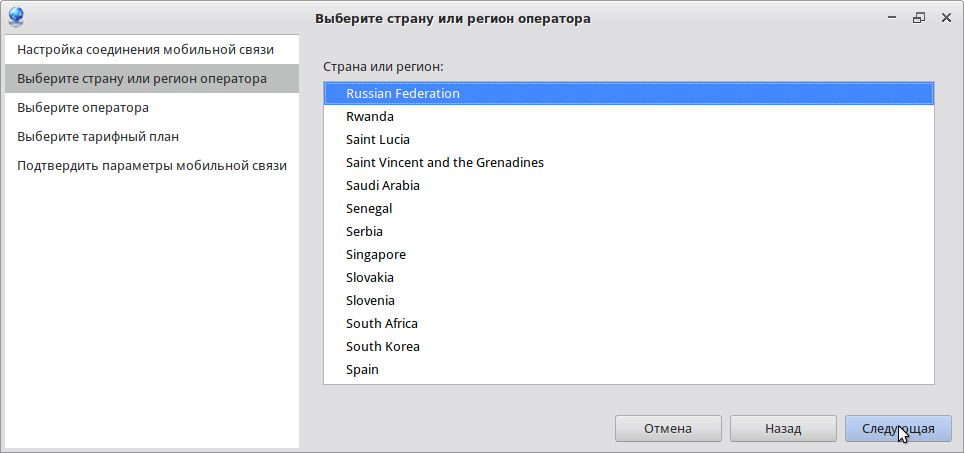Select Singapore as the region
Image resolution: width=964 pixels, height=453 pixels.
pyautogui.click(x=376, y=254)
